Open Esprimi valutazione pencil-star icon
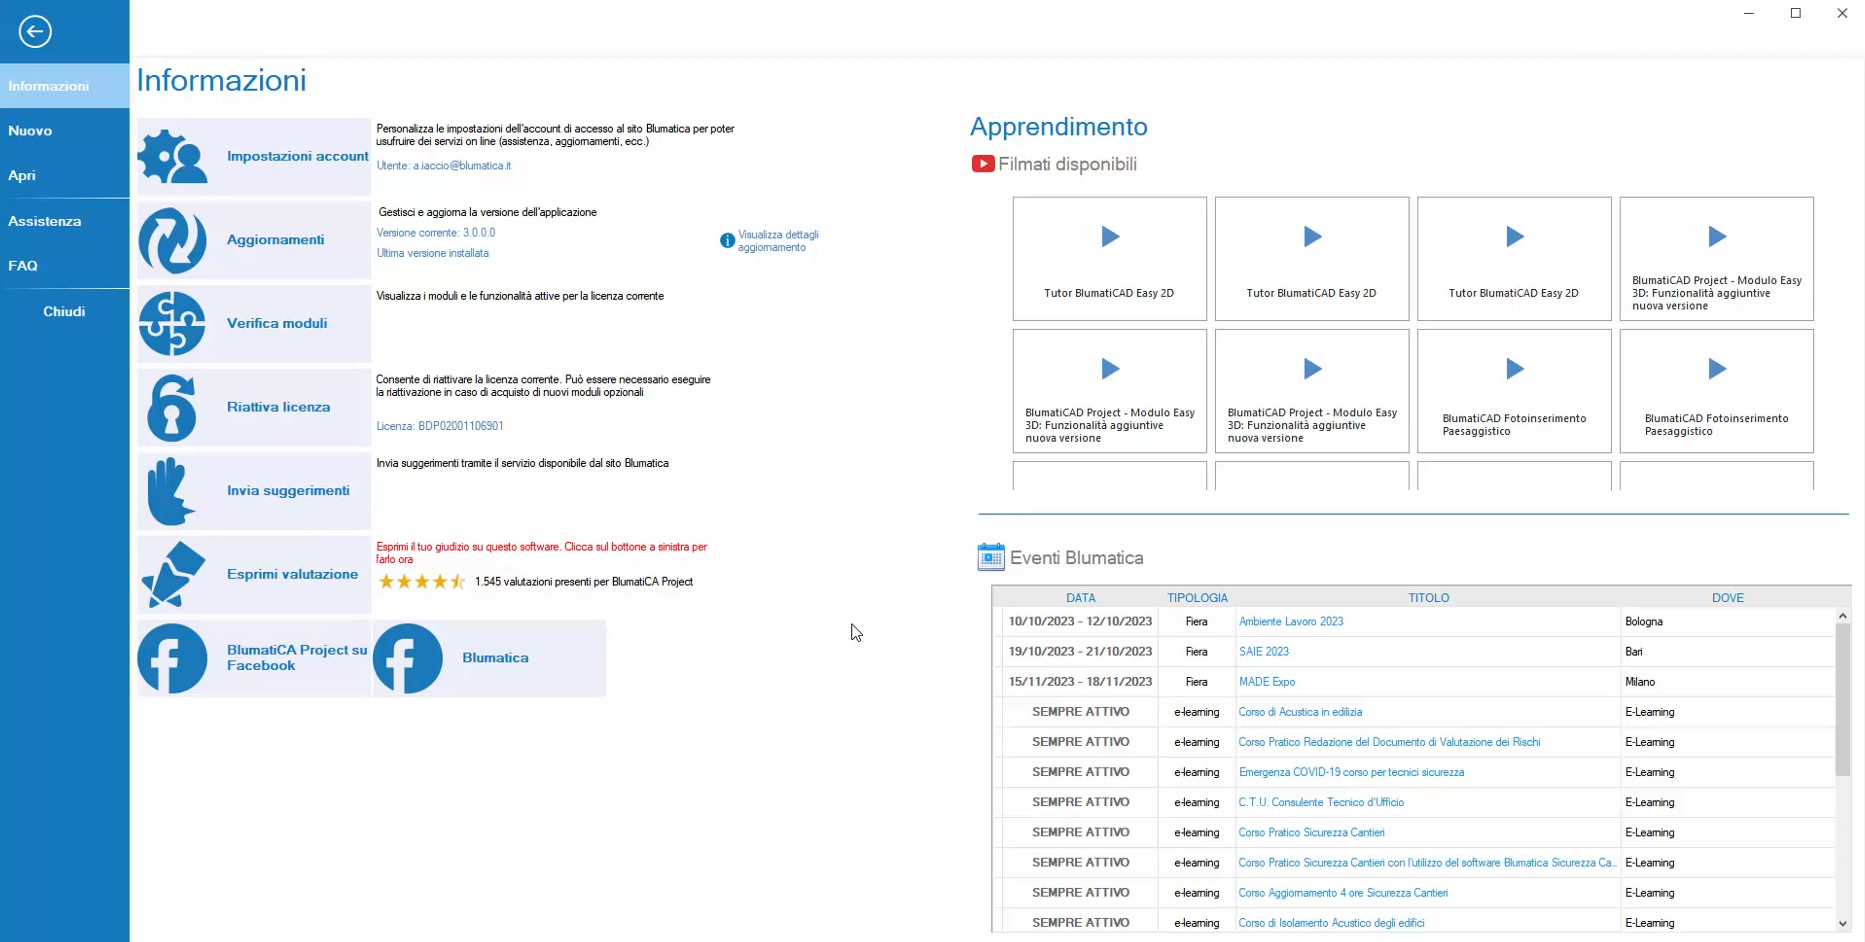The width and height of the screenshot is (1865, 942). tap(173, 575)
